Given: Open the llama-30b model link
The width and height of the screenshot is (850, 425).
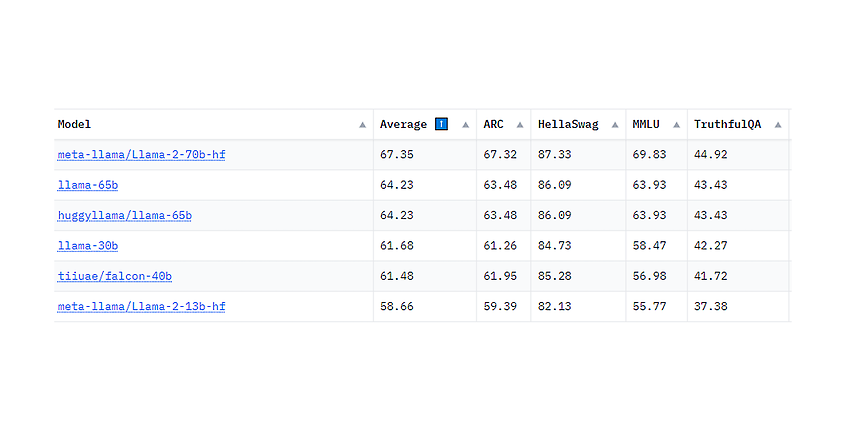Looking at the screenshot, I should [x=88, y=246].
